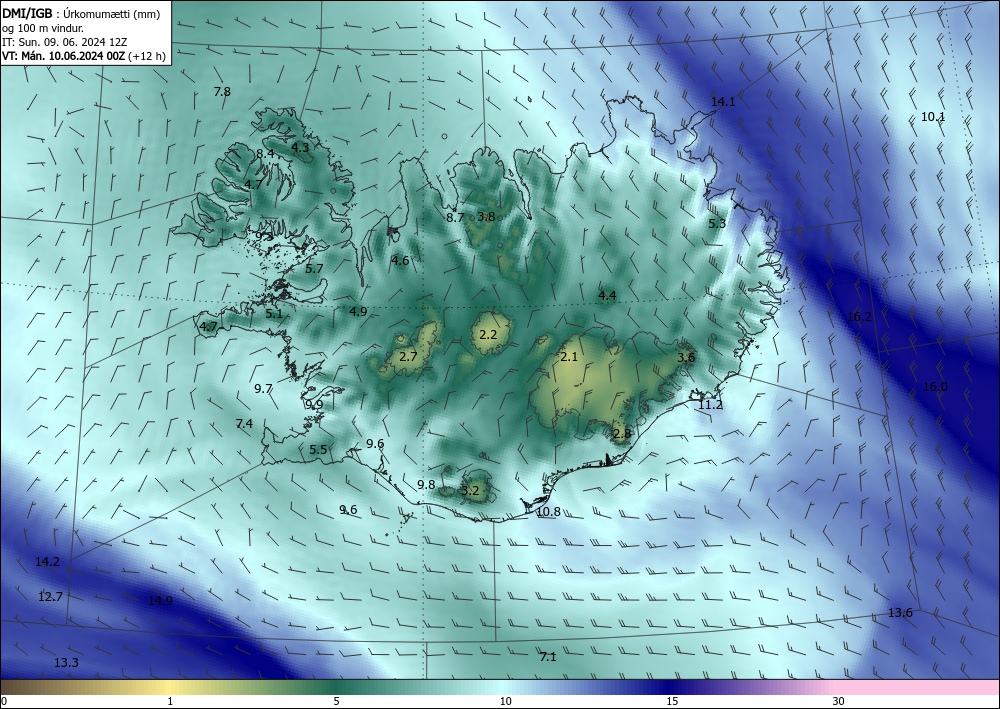Select the 13.3 precipitation value

click(66, 663)
